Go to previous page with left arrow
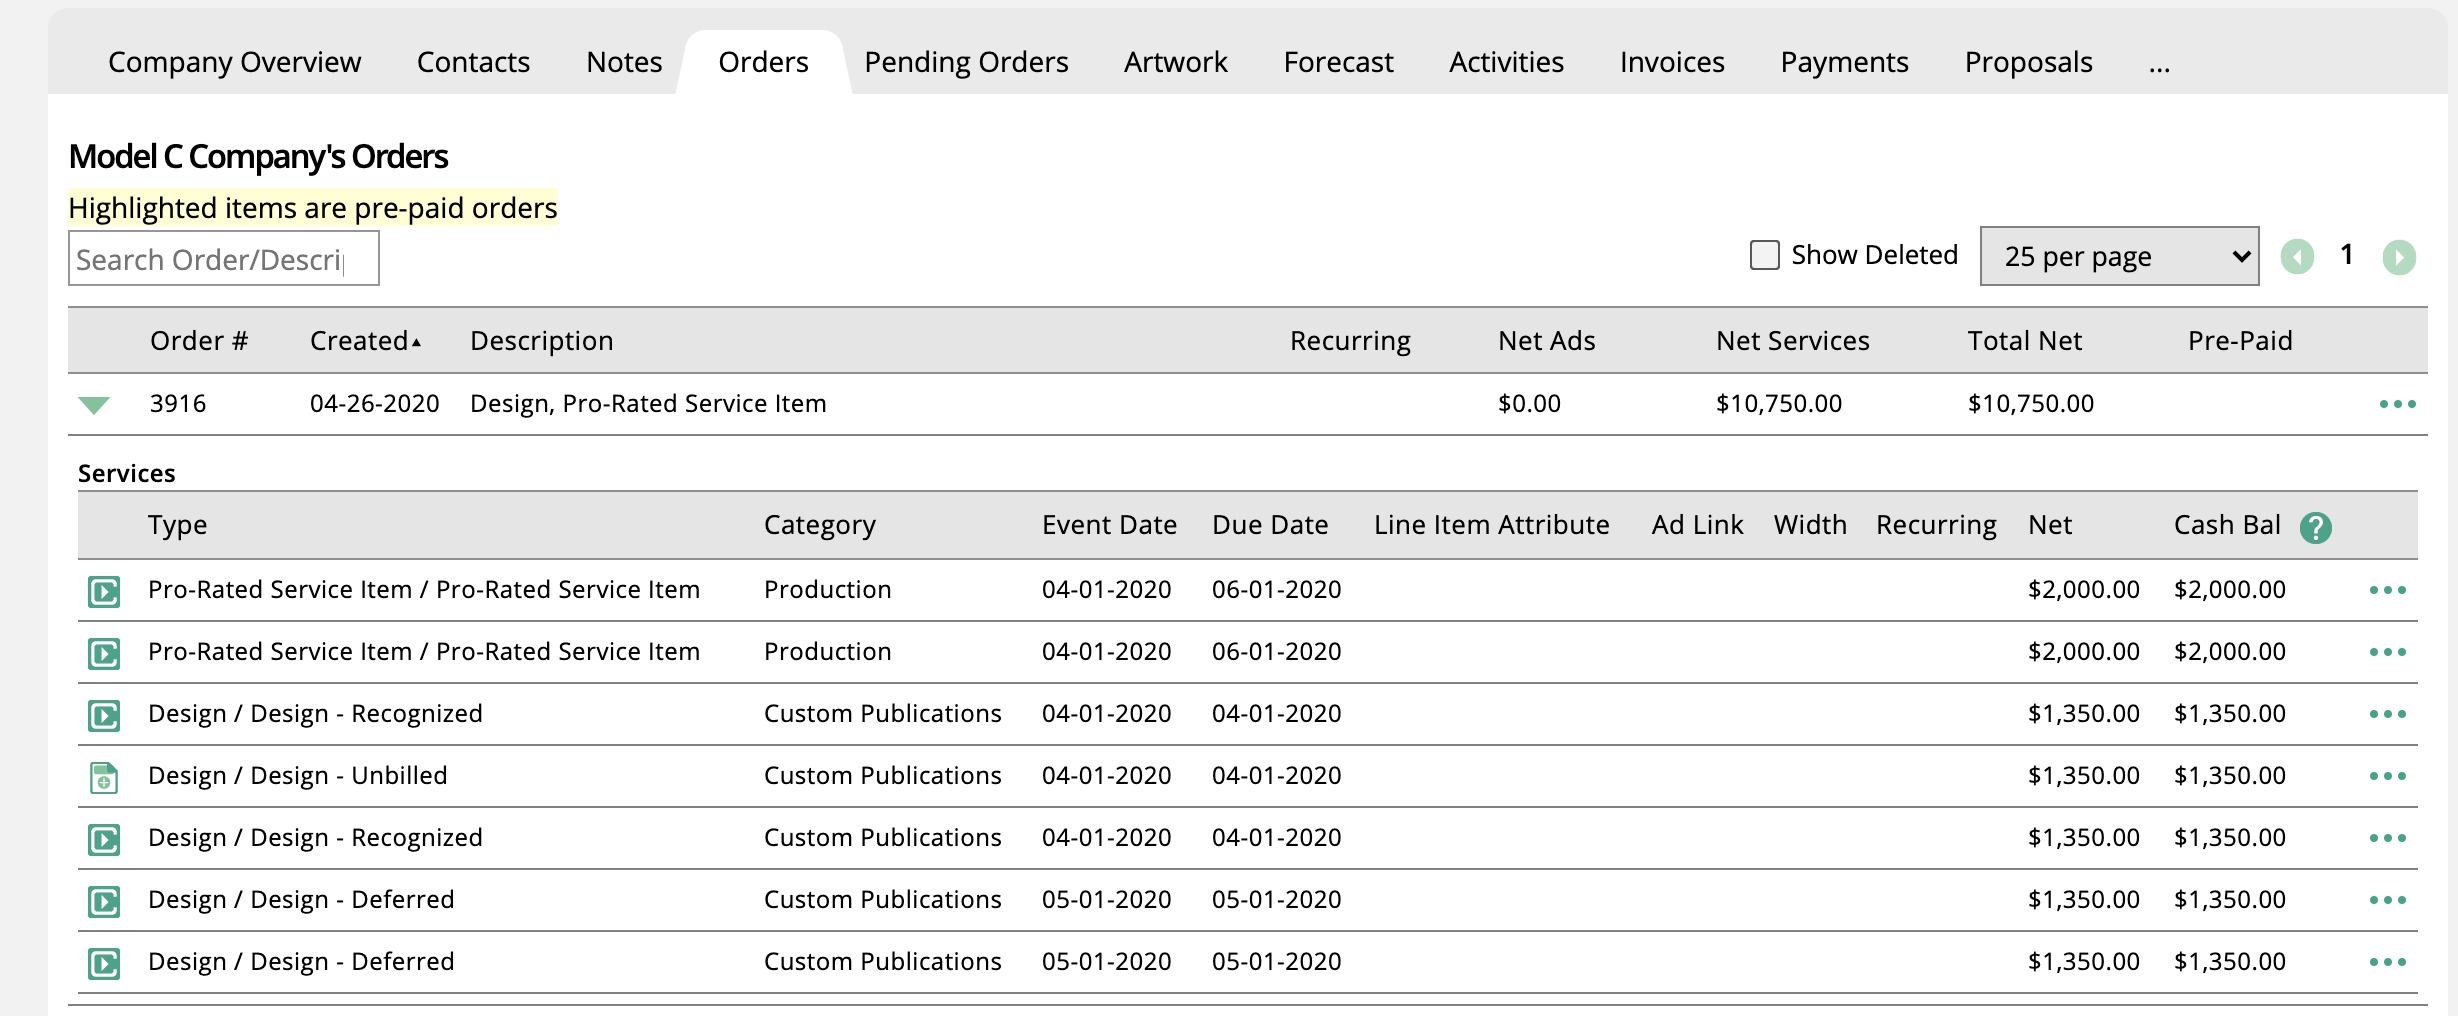Image resolution: width=2458 pixels, height=1016 pixels. click(x=2297, y=257)
